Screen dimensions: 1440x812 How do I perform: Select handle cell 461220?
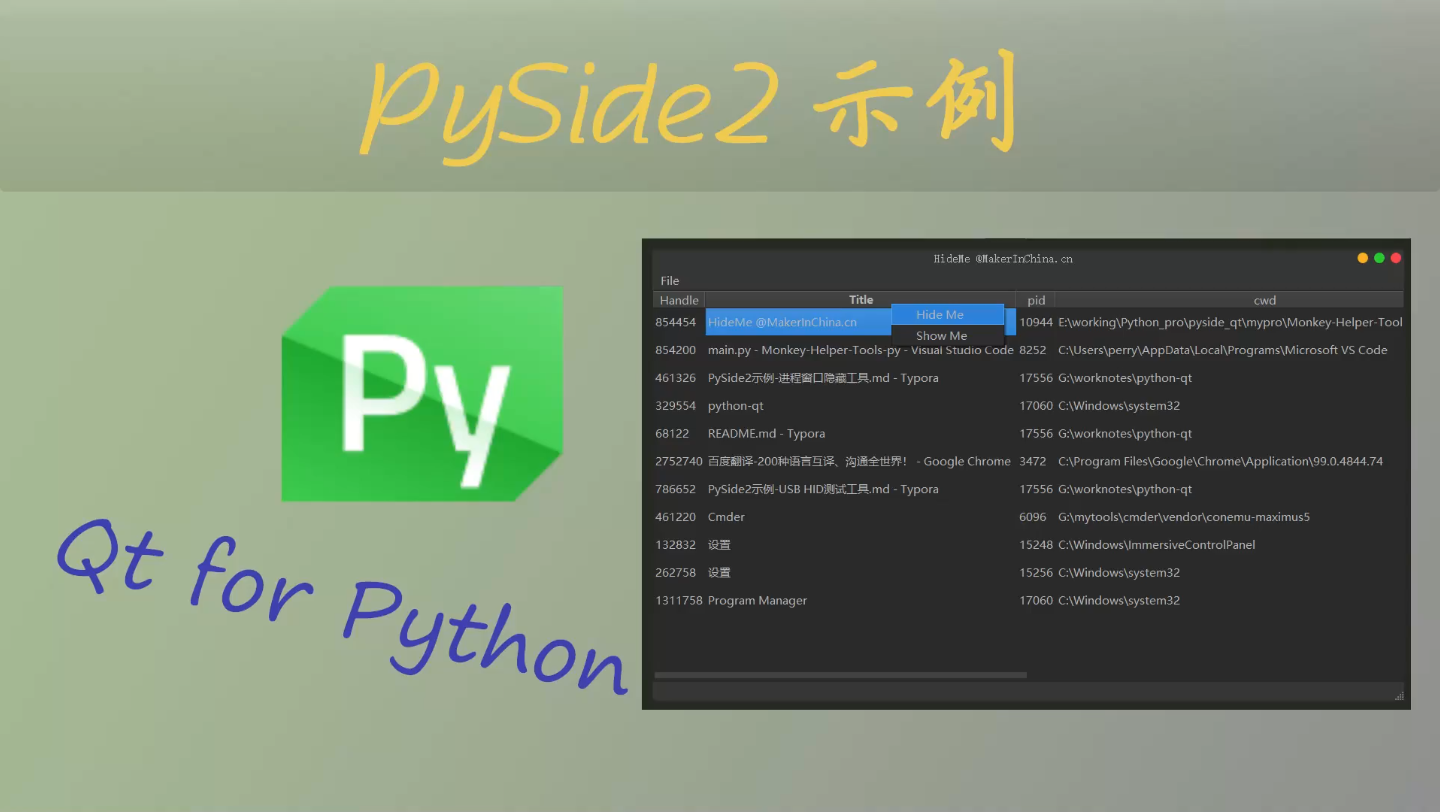(679, 517)
